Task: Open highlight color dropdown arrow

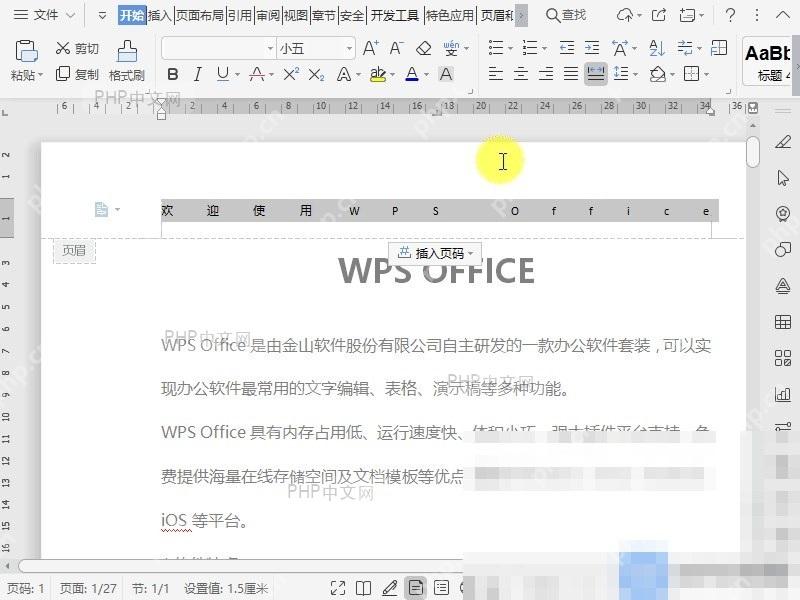Action: tap(392, 75)
